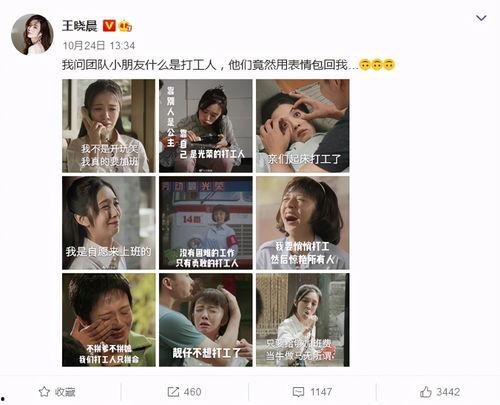Open meme image 我们打工人只拼命
This screenshot has width=500, height=405.
point(109,320)
